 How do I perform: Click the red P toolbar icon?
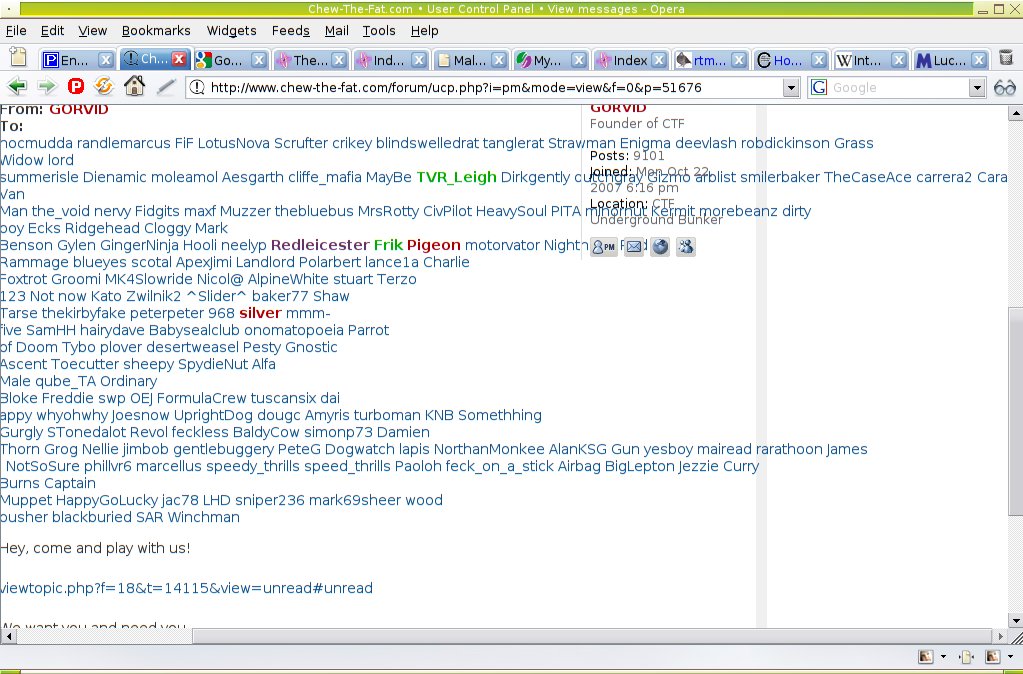pos(75,87)
